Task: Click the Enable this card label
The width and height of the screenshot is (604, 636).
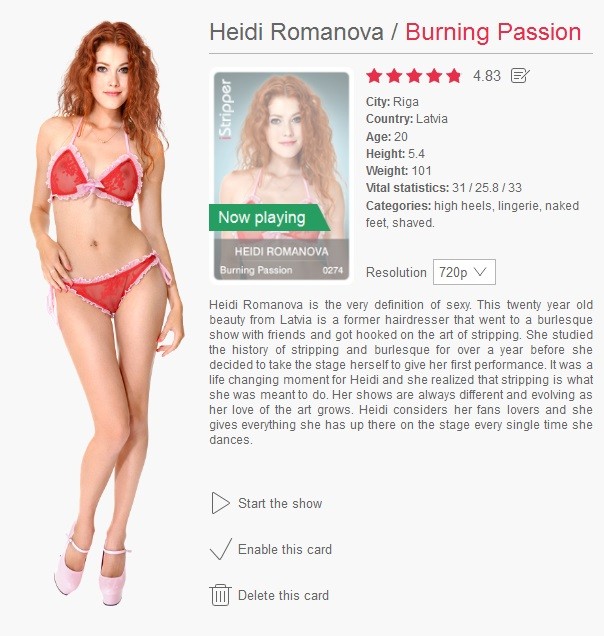Action: [x=285, y=549]
